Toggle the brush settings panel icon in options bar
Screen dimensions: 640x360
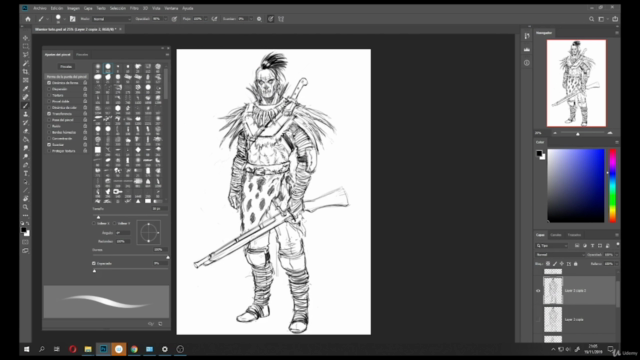point(73,19)
